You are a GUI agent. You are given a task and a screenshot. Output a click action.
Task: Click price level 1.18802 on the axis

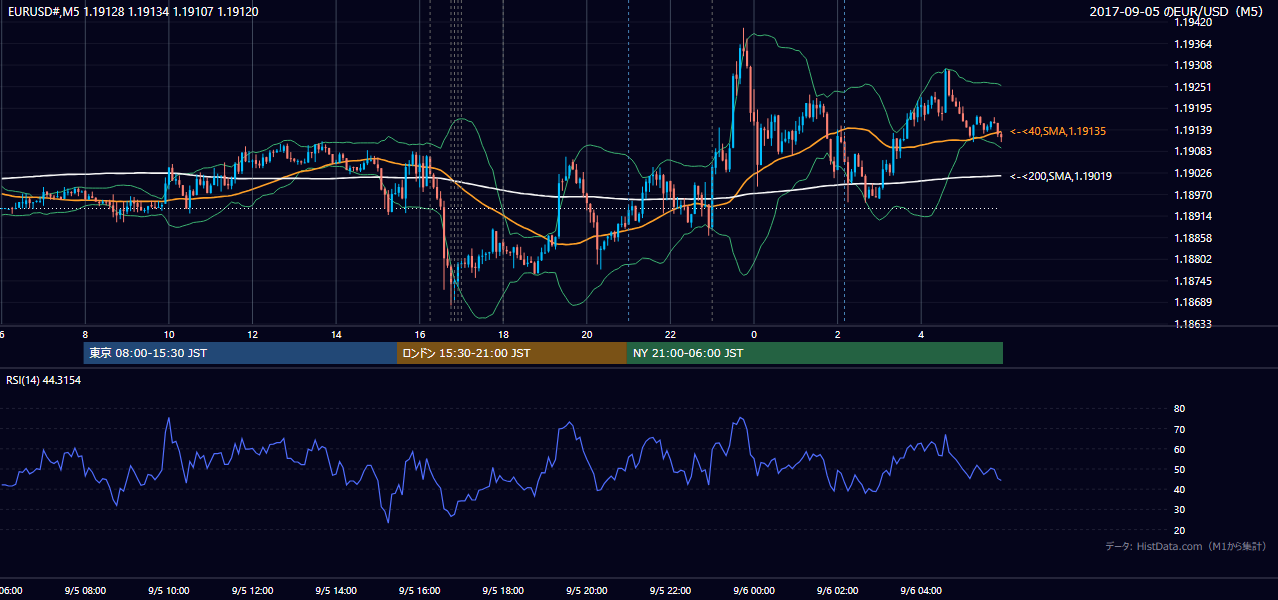click(x=1191, y=259)
